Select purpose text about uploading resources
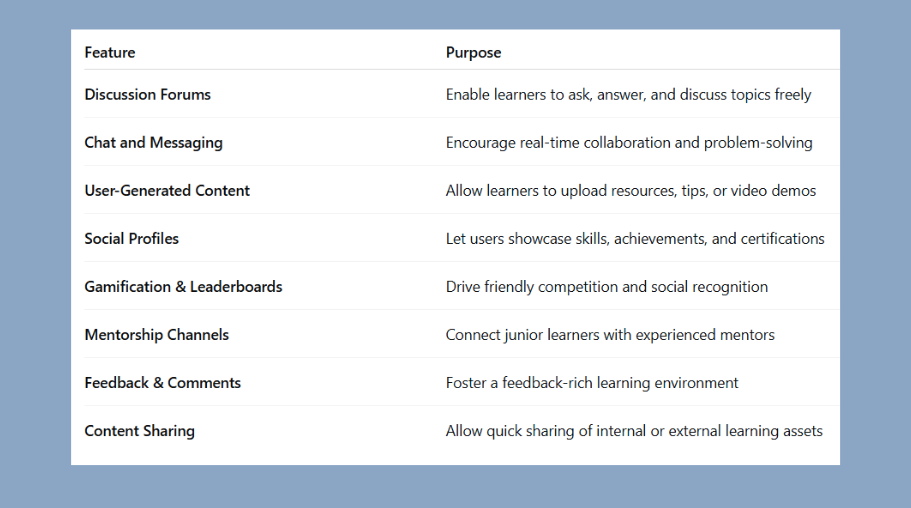The height and width of the screenshot is (508, 911). tap(631, 191)
